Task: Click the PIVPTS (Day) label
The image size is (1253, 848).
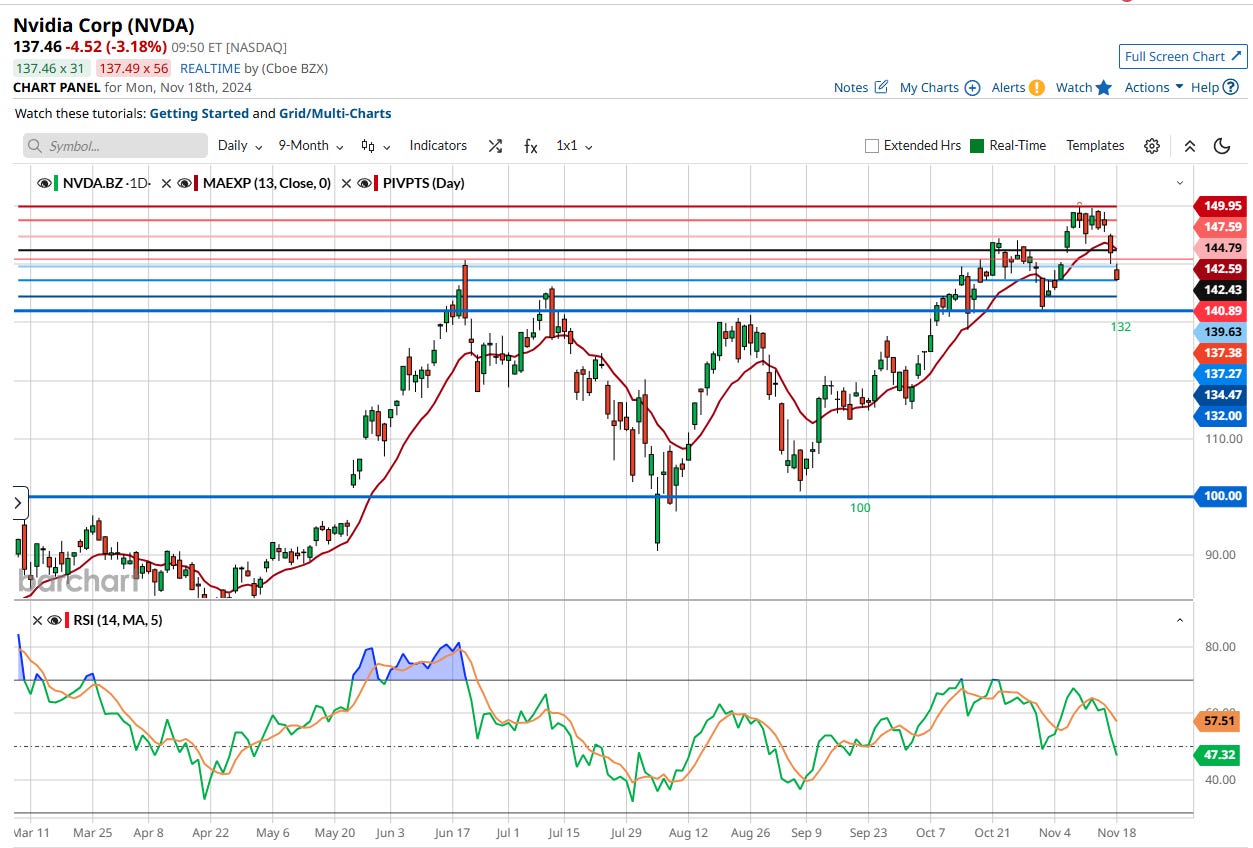Action: coord(423,183)
